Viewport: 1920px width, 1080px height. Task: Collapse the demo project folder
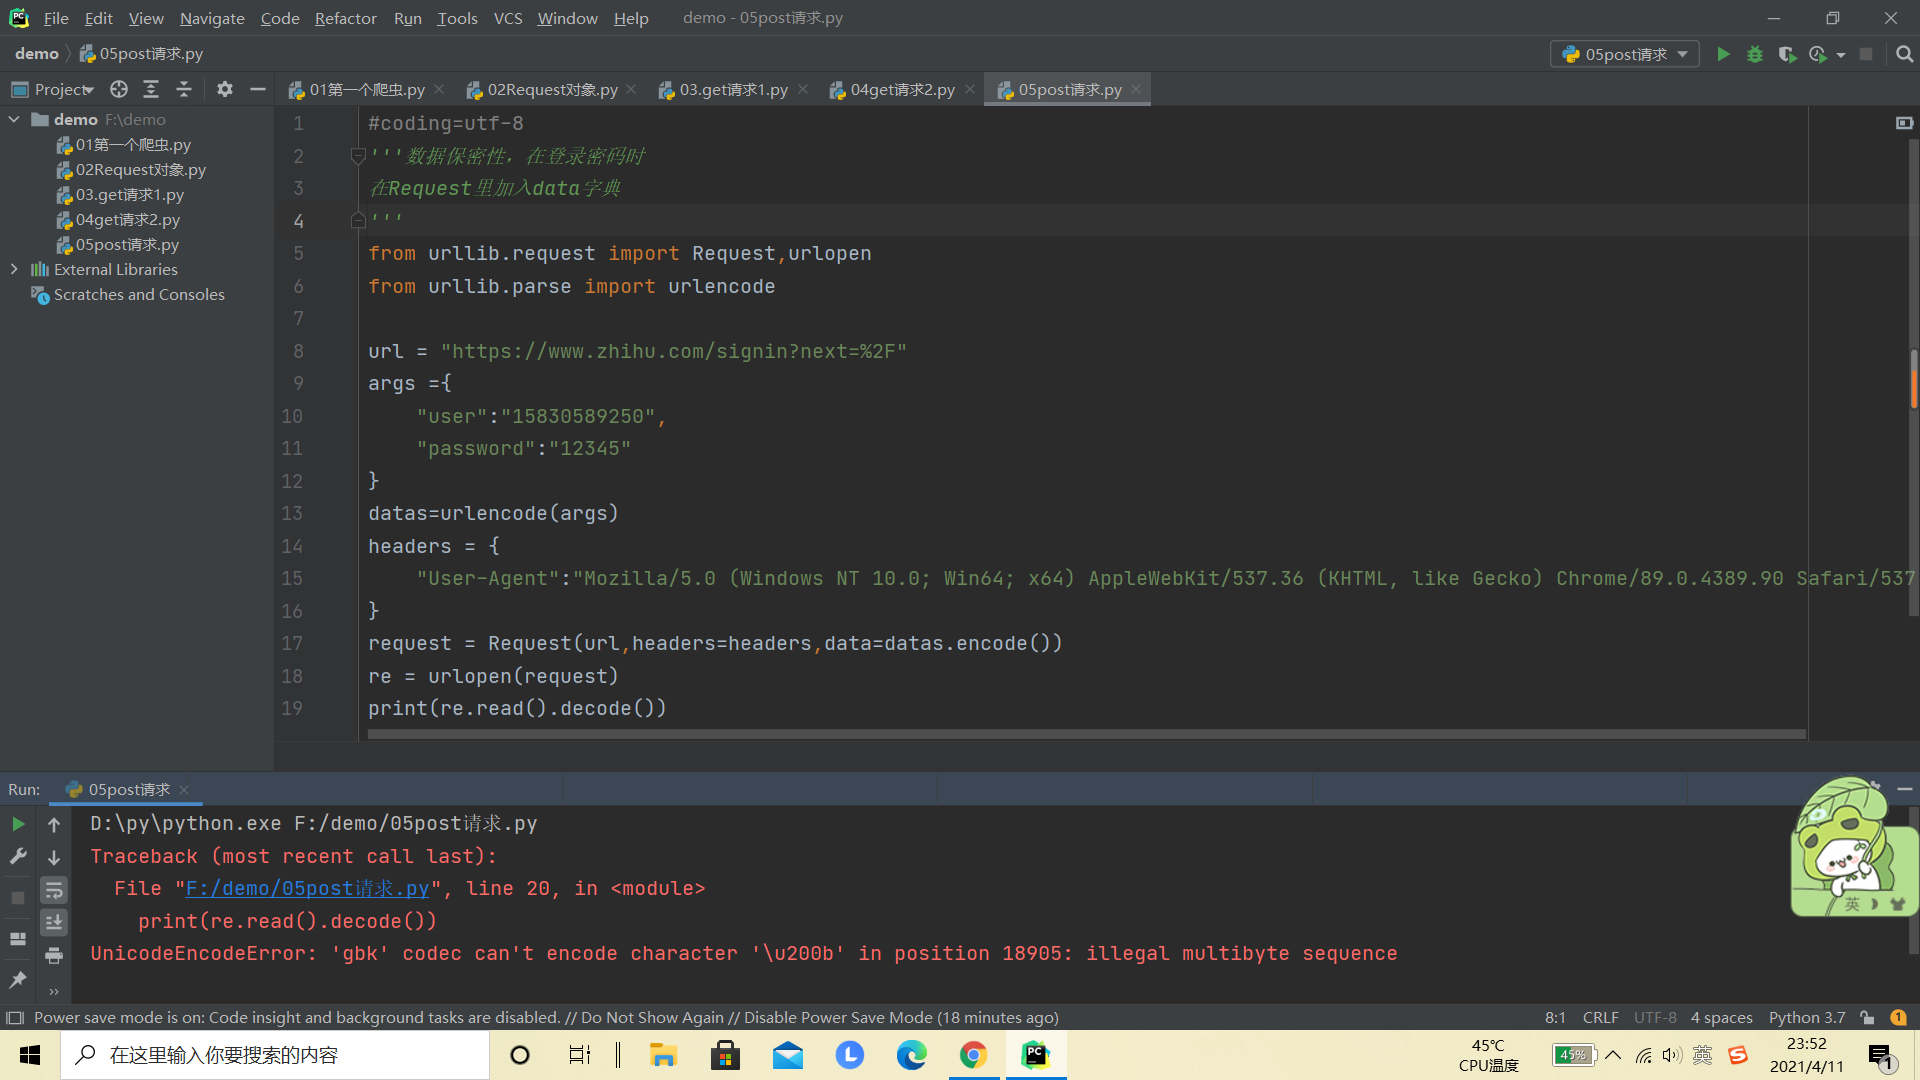click(x=14, y=119)
